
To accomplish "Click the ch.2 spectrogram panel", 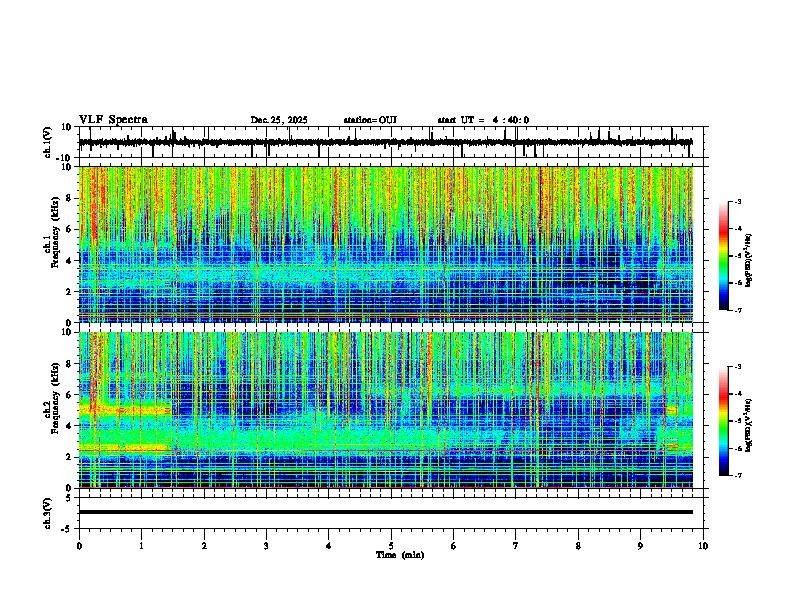I will coord(386,410).
